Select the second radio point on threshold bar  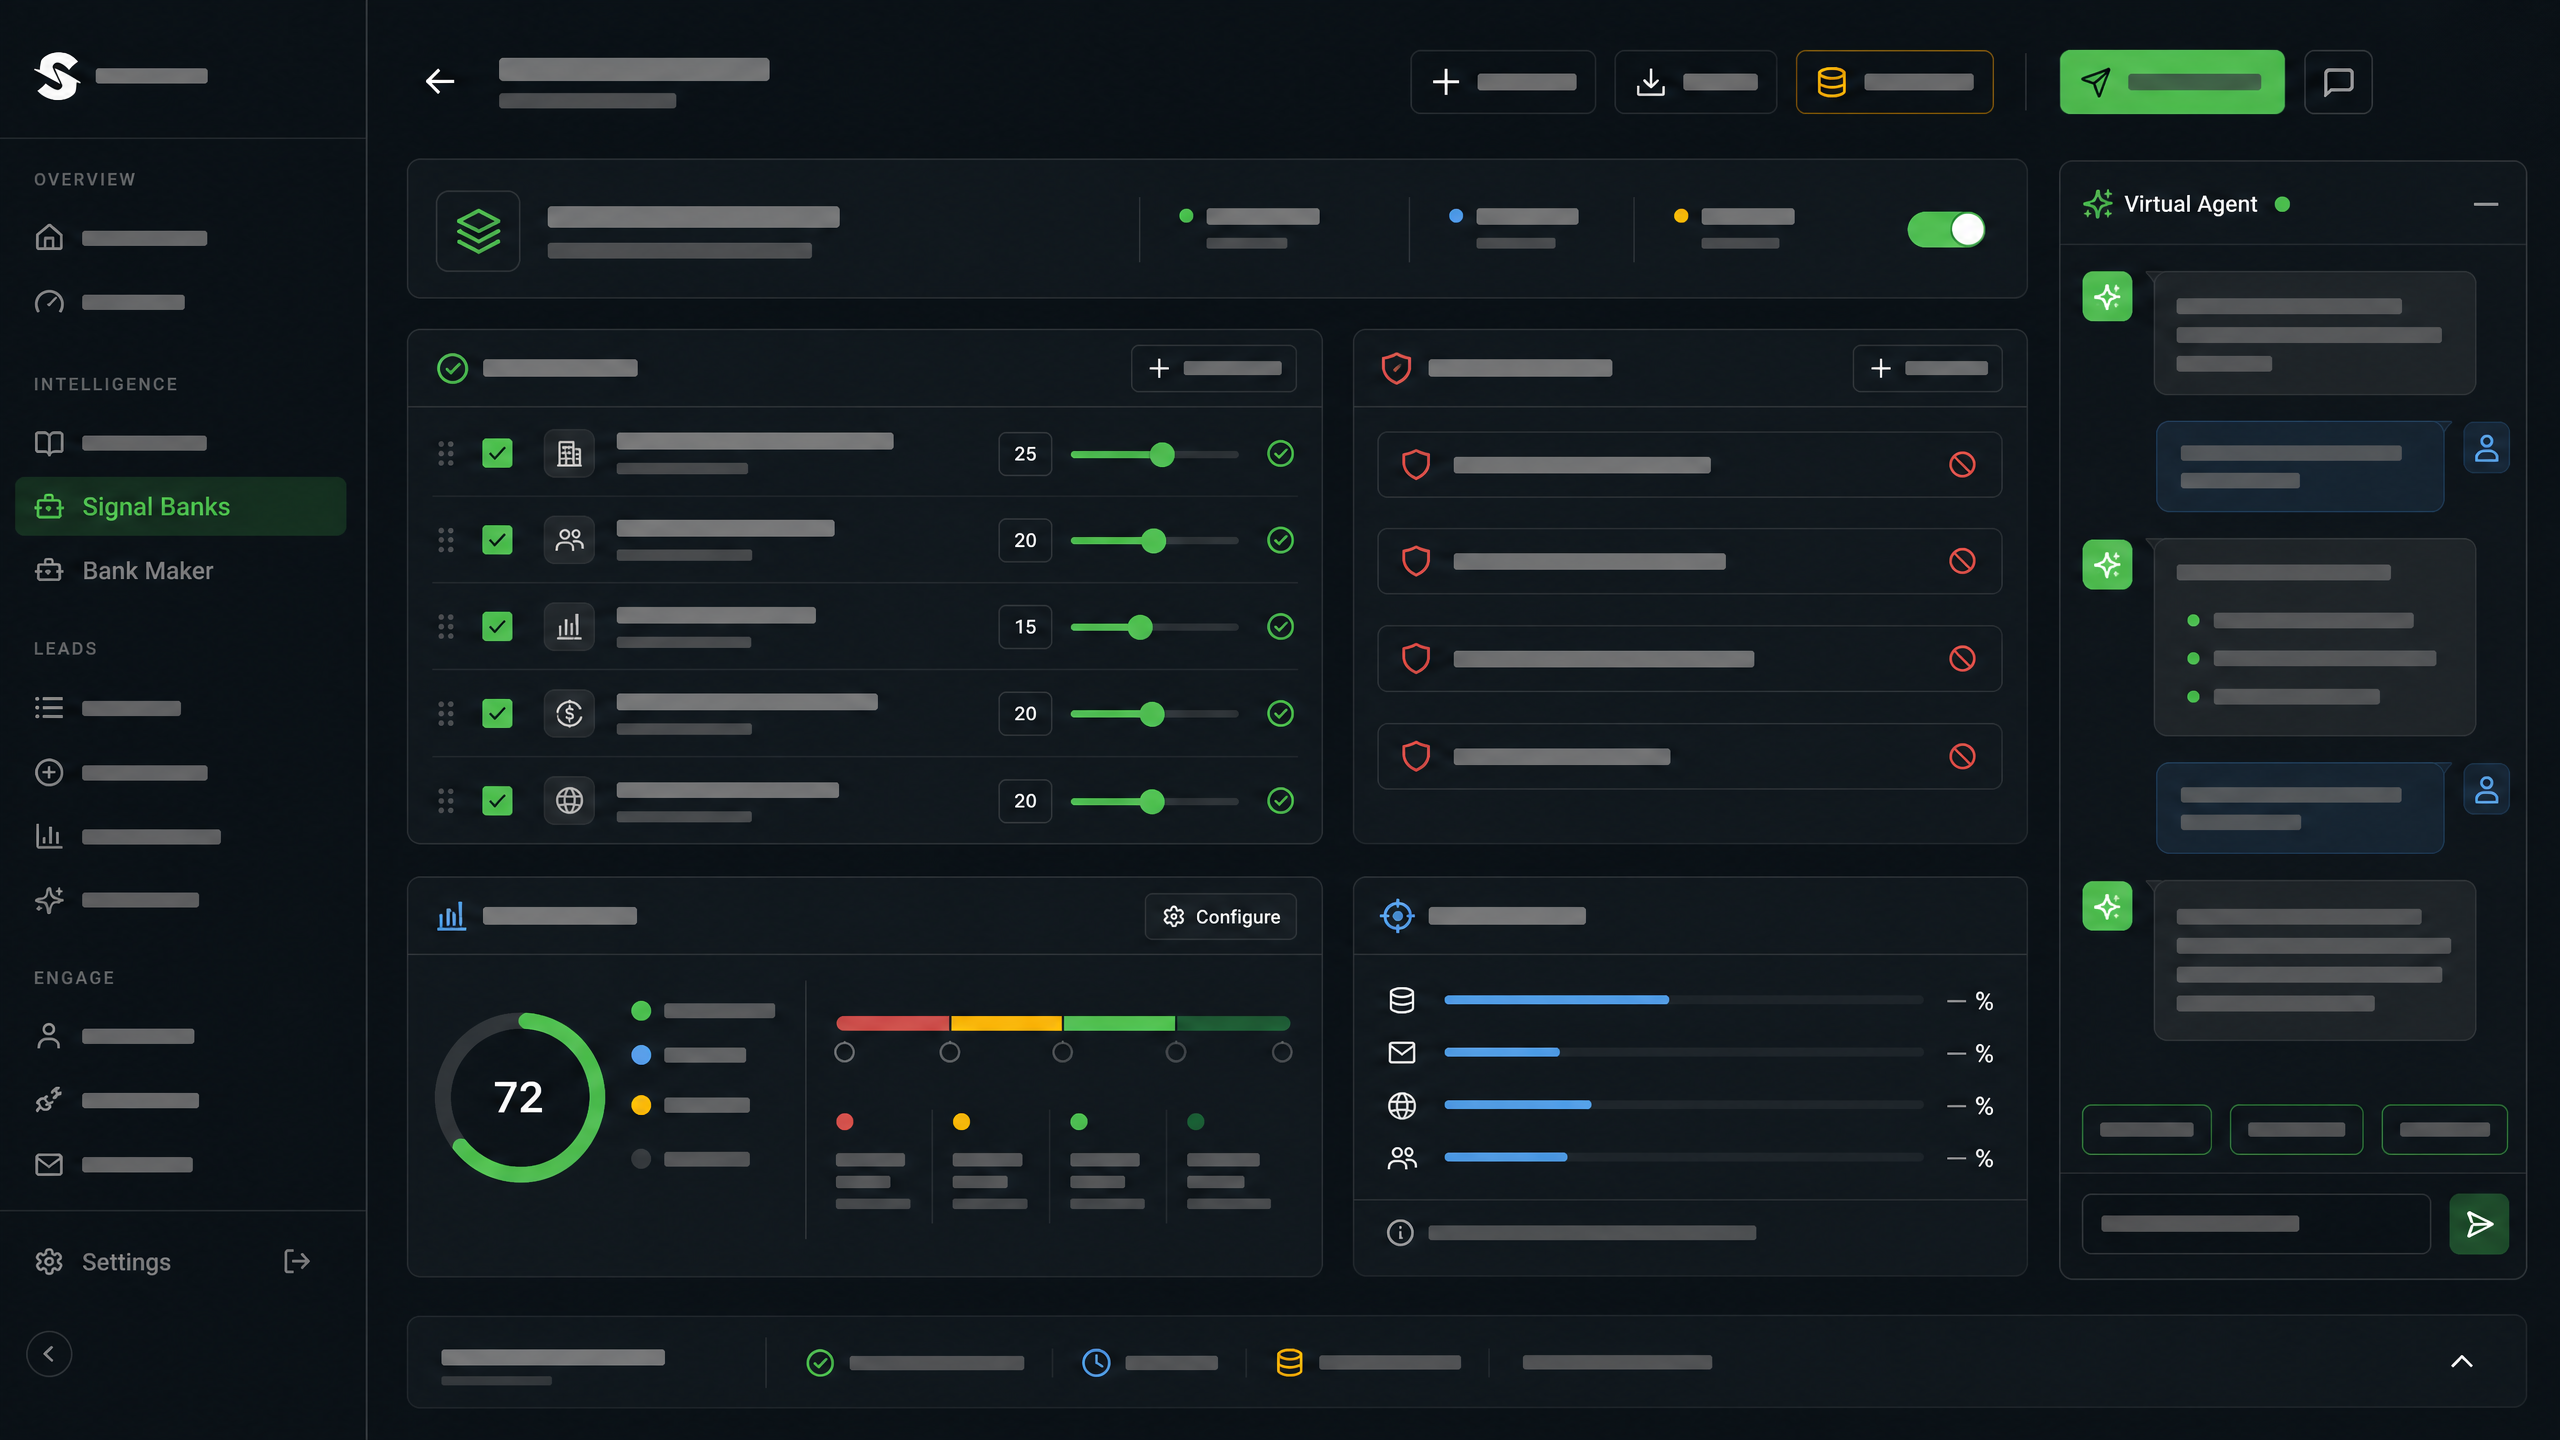click(x=950, y=1052)
